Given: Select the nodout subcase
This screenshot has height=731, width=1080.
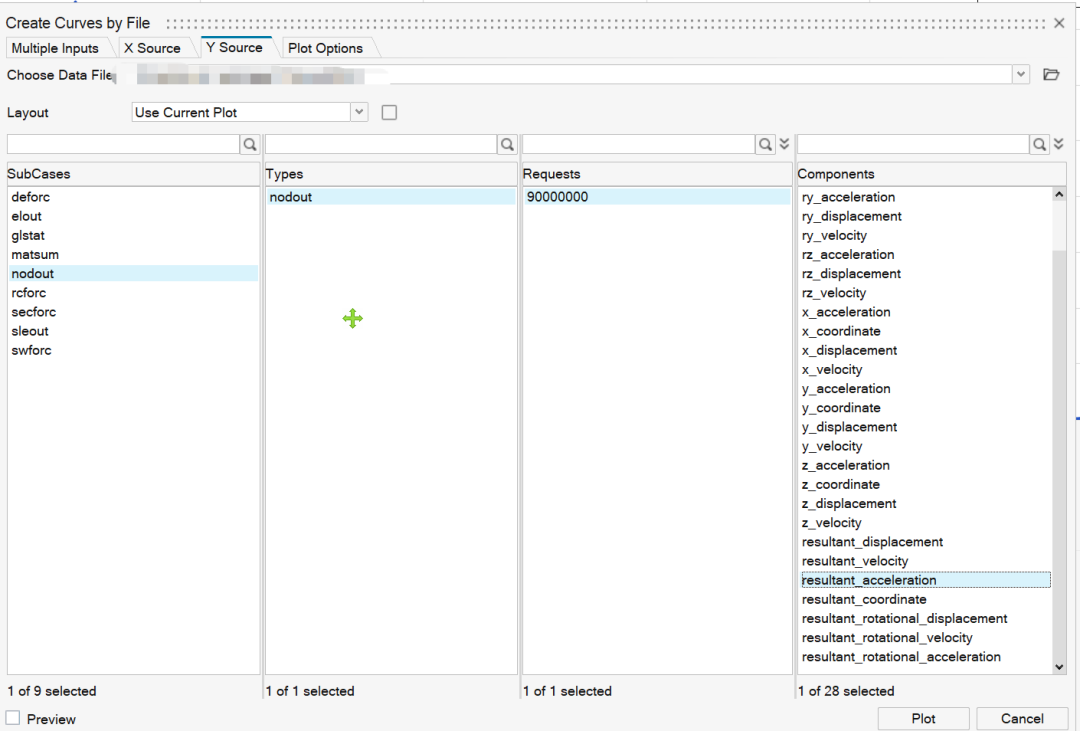Looking at the screenshot, I should pyautogui.click(x=134, y=274).
